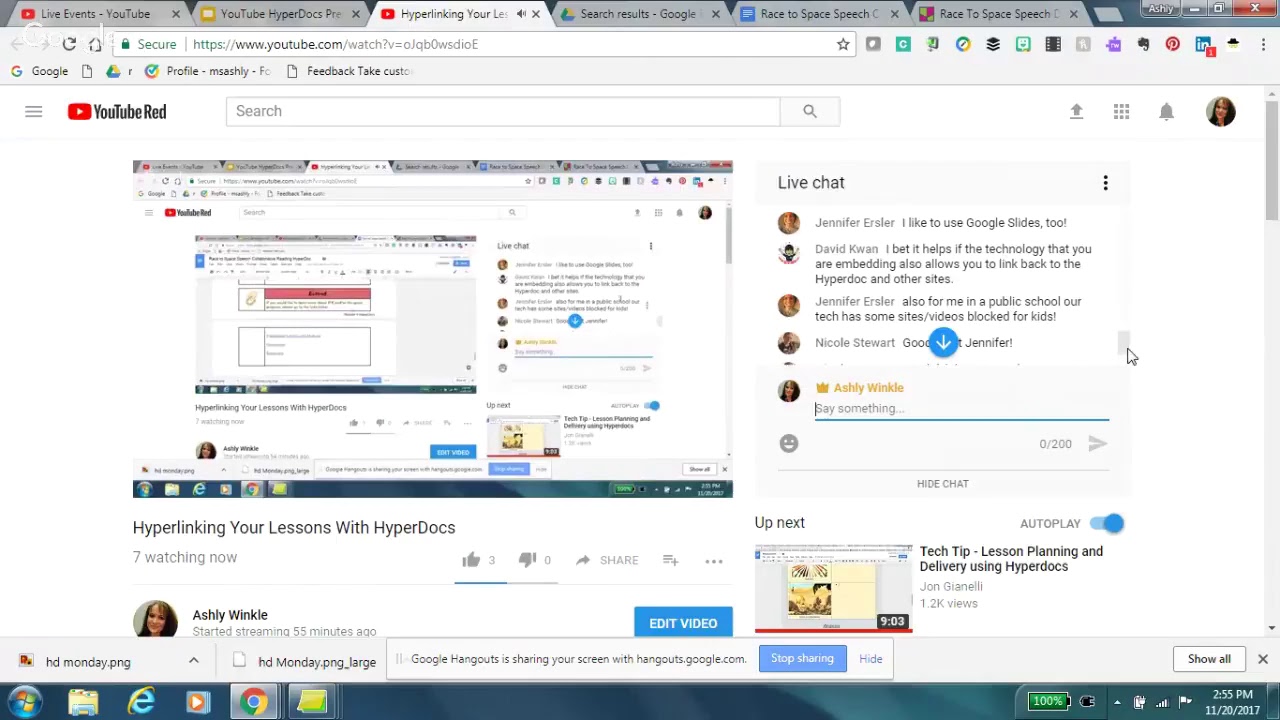1280x720 pixels.
Task: Open Profile - msashly bookmark
Action: pos(208,71)
